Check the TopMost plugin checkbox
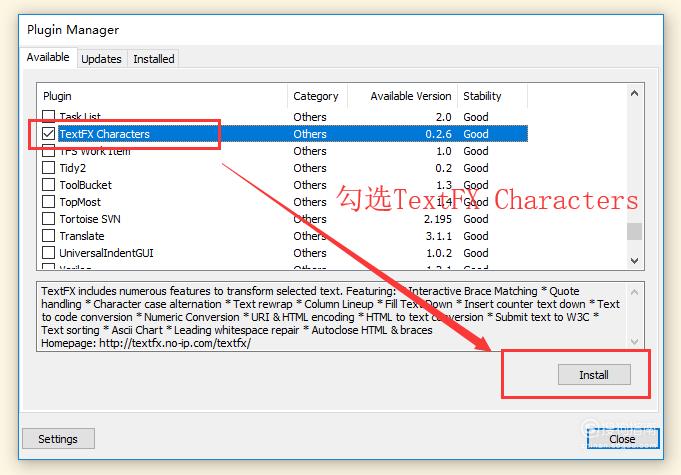The height and width of the screenshot is (475, 681). click(x=48, y=201)
